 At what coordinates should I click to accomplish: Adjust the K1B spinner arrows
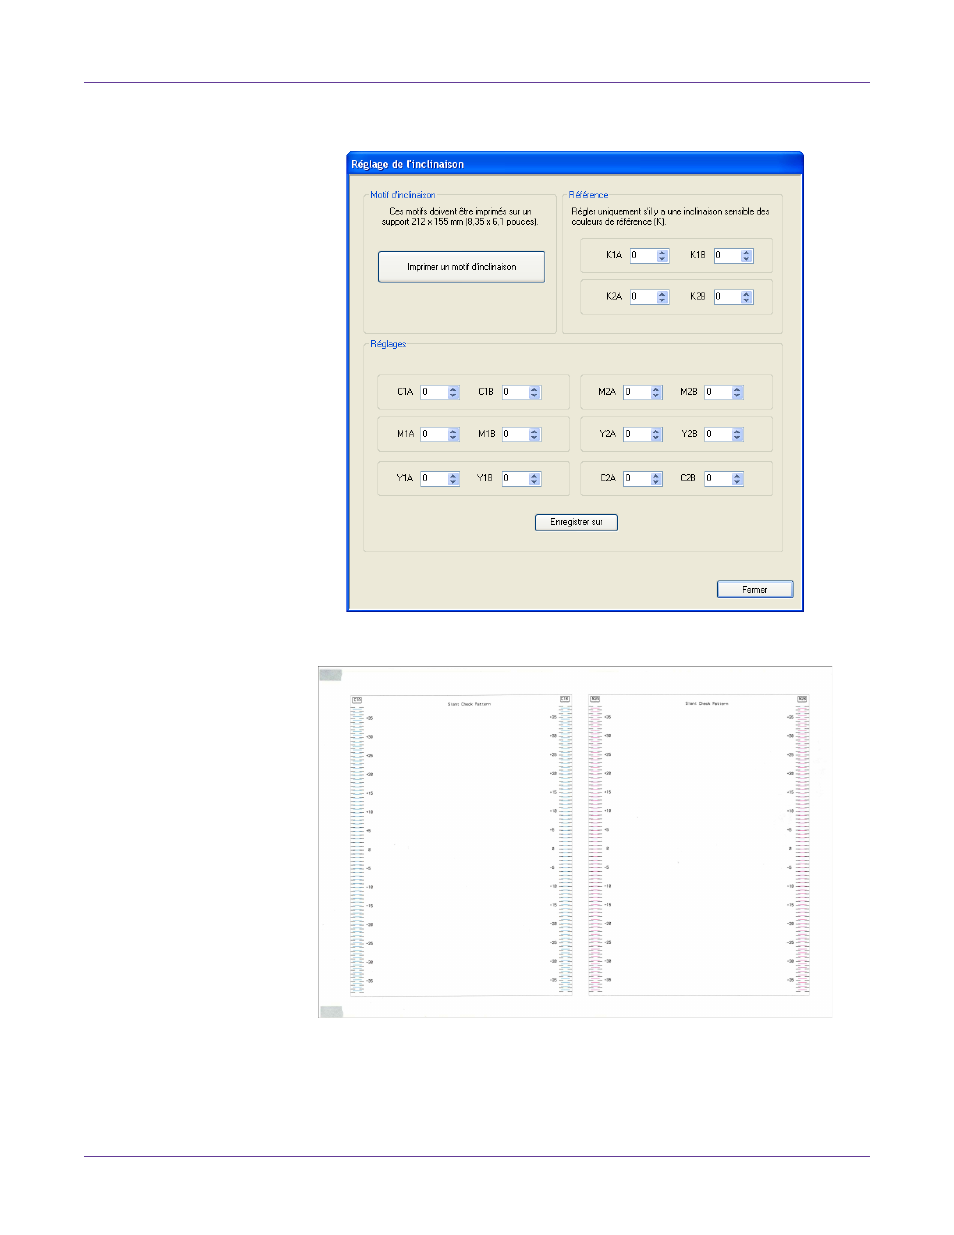[x=746, y=256]
